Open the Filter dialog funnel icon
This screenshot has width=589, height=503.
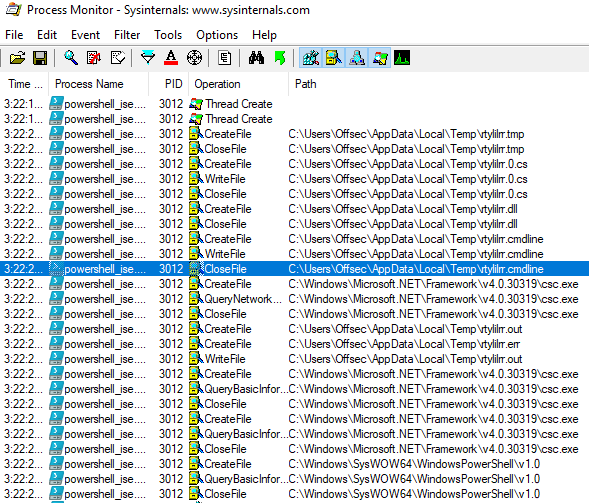[x=148, y=58]
